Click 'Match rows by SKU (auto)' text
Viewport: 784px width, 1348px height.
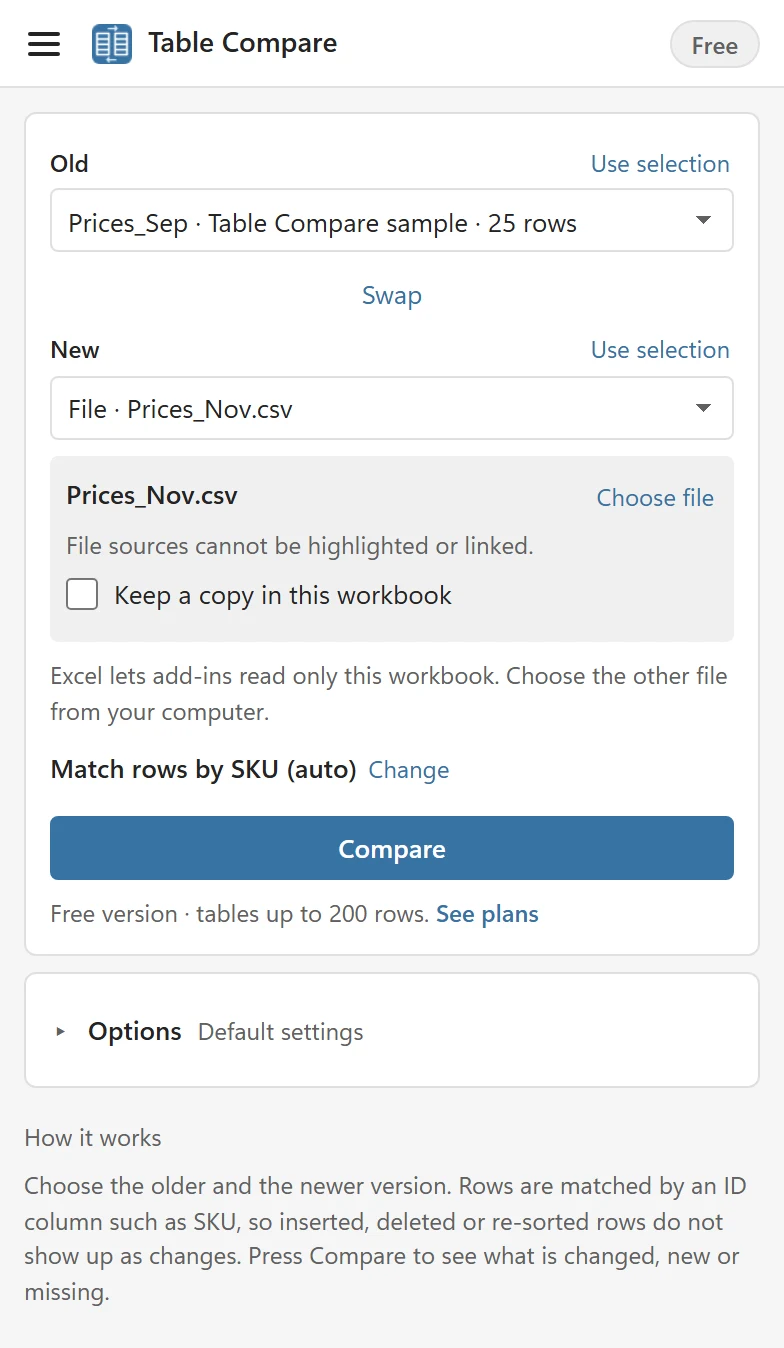coord(204,769)
